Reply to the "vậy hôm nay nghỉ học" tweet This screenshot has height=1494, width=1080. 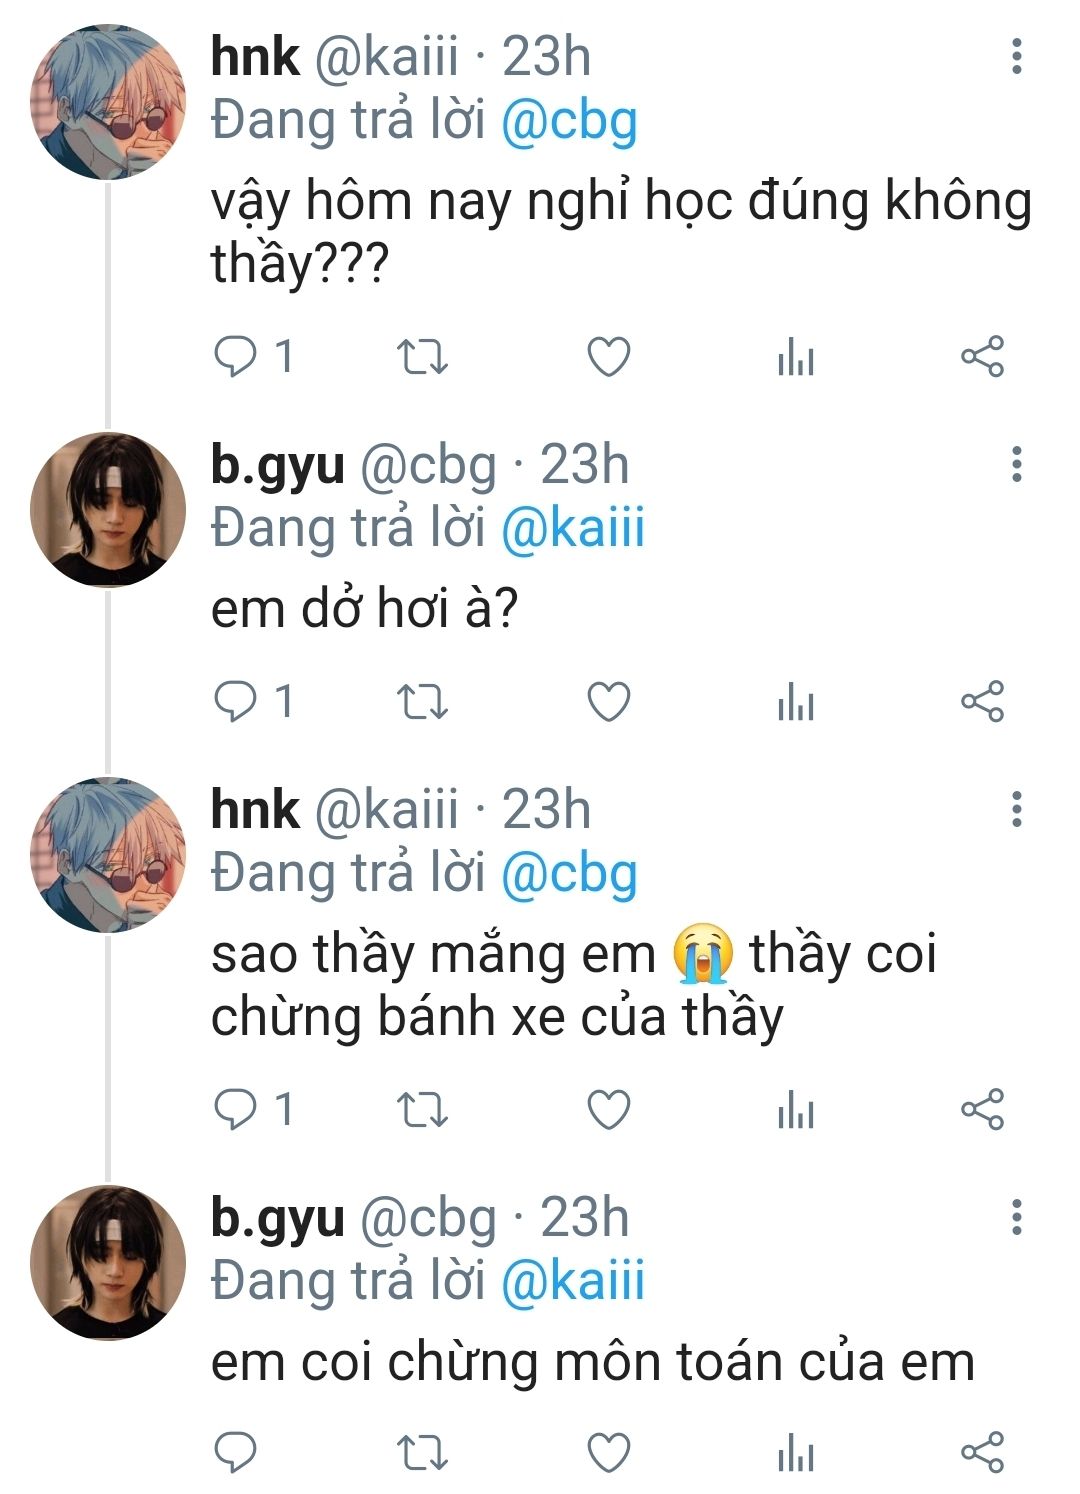(237, 357)
